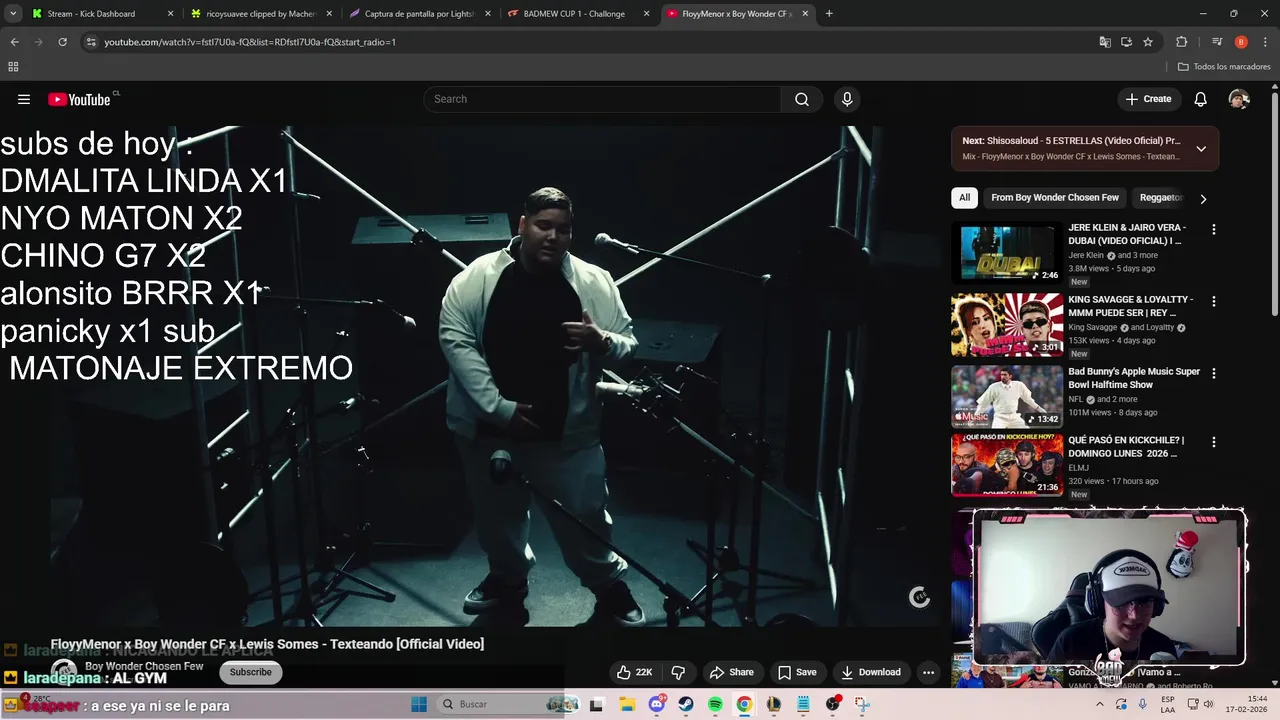The height and width of the screenshot is (720, 1280).
Task: Open options menu for KING SAVAGGE video
Action: click(1214, 301)
